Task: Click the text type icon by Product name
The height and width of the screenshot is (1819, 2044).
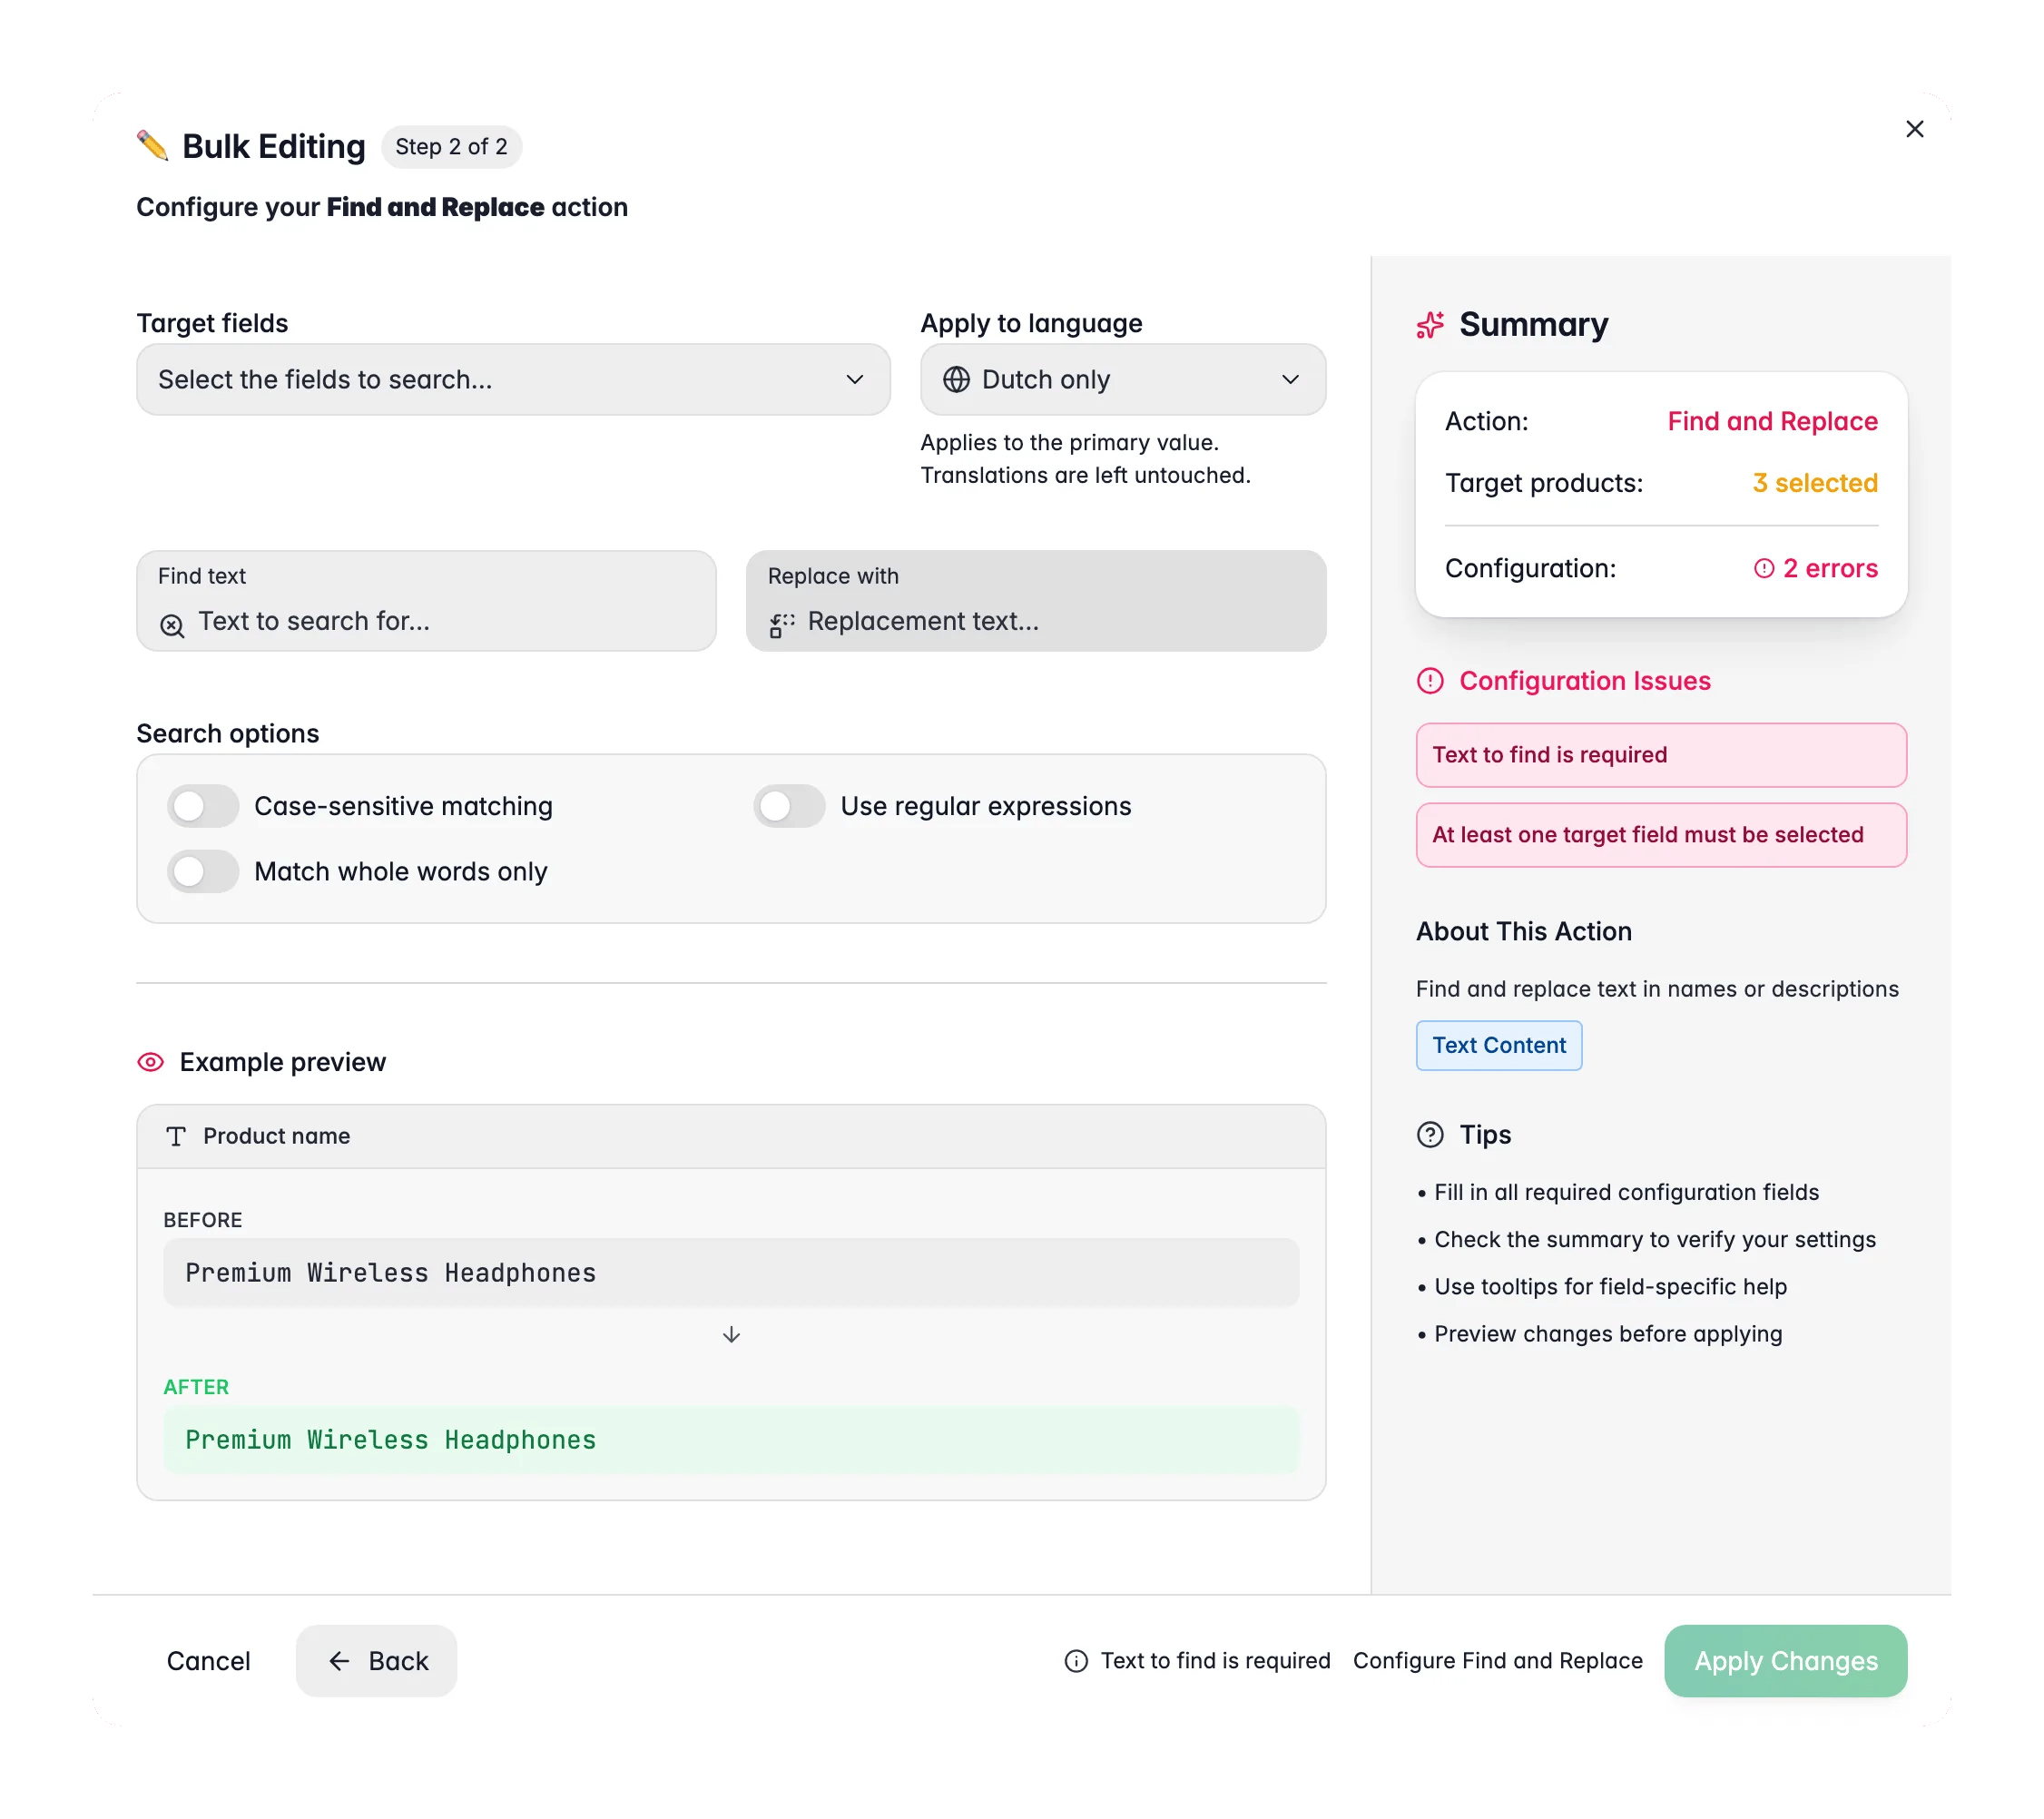Action: tap(176, 1136)
